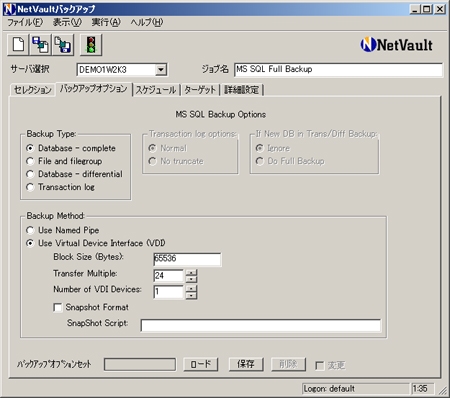This screenshot has height=398, width=450.
Task: Select the Transaction log backup type
Action: [30, 187]
